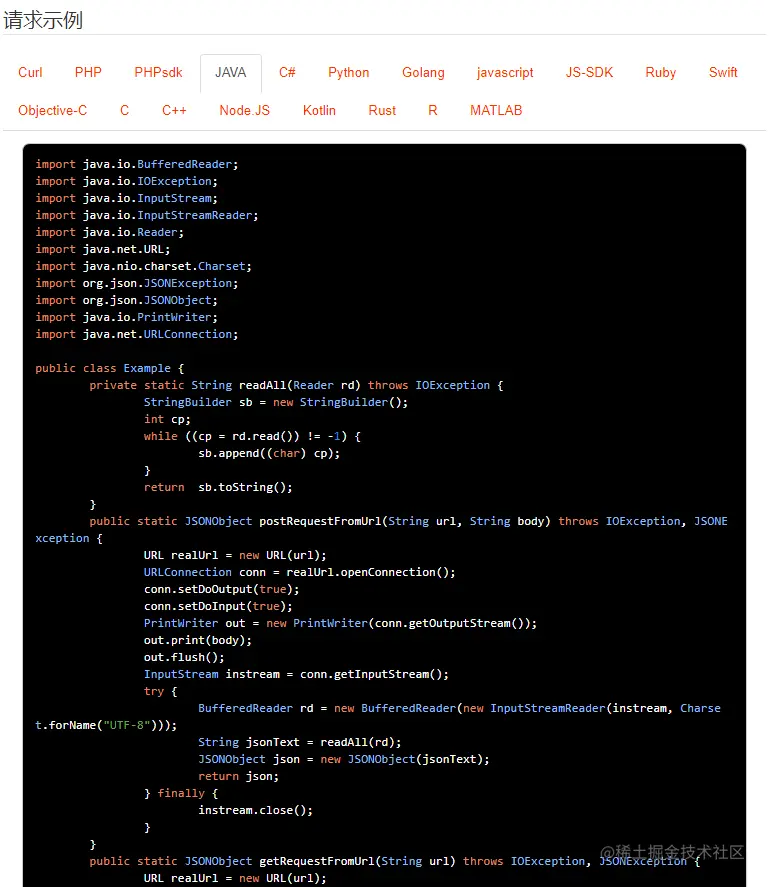Switch to the Objective-C tab
Image resolution: width=770 pixels, height=887 pixels.
pyautogui.click(x=53, y=110)
